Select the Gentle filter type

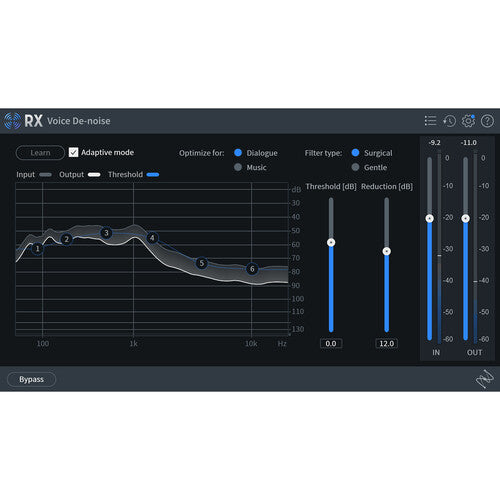point(355,167)
